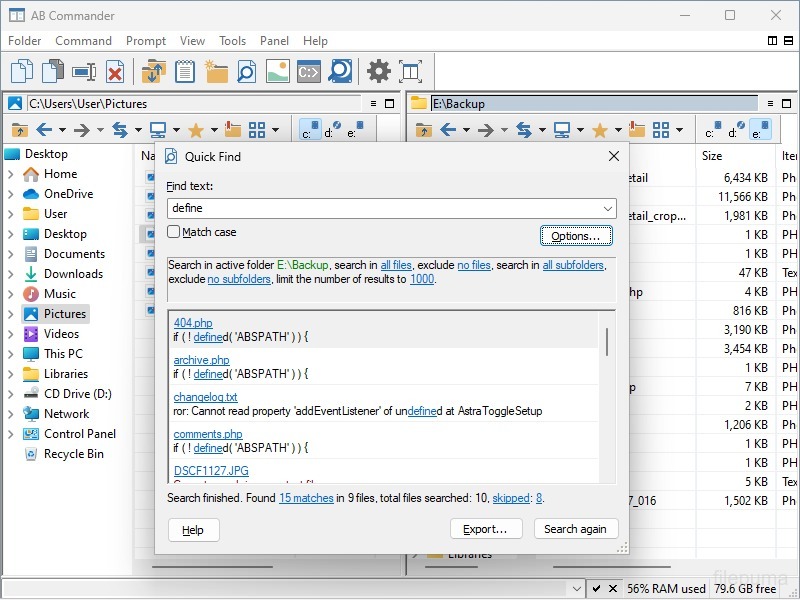Open settings with the gear icon
The height and width of the screenshot is (600, 800).
[x=378, y=71]
